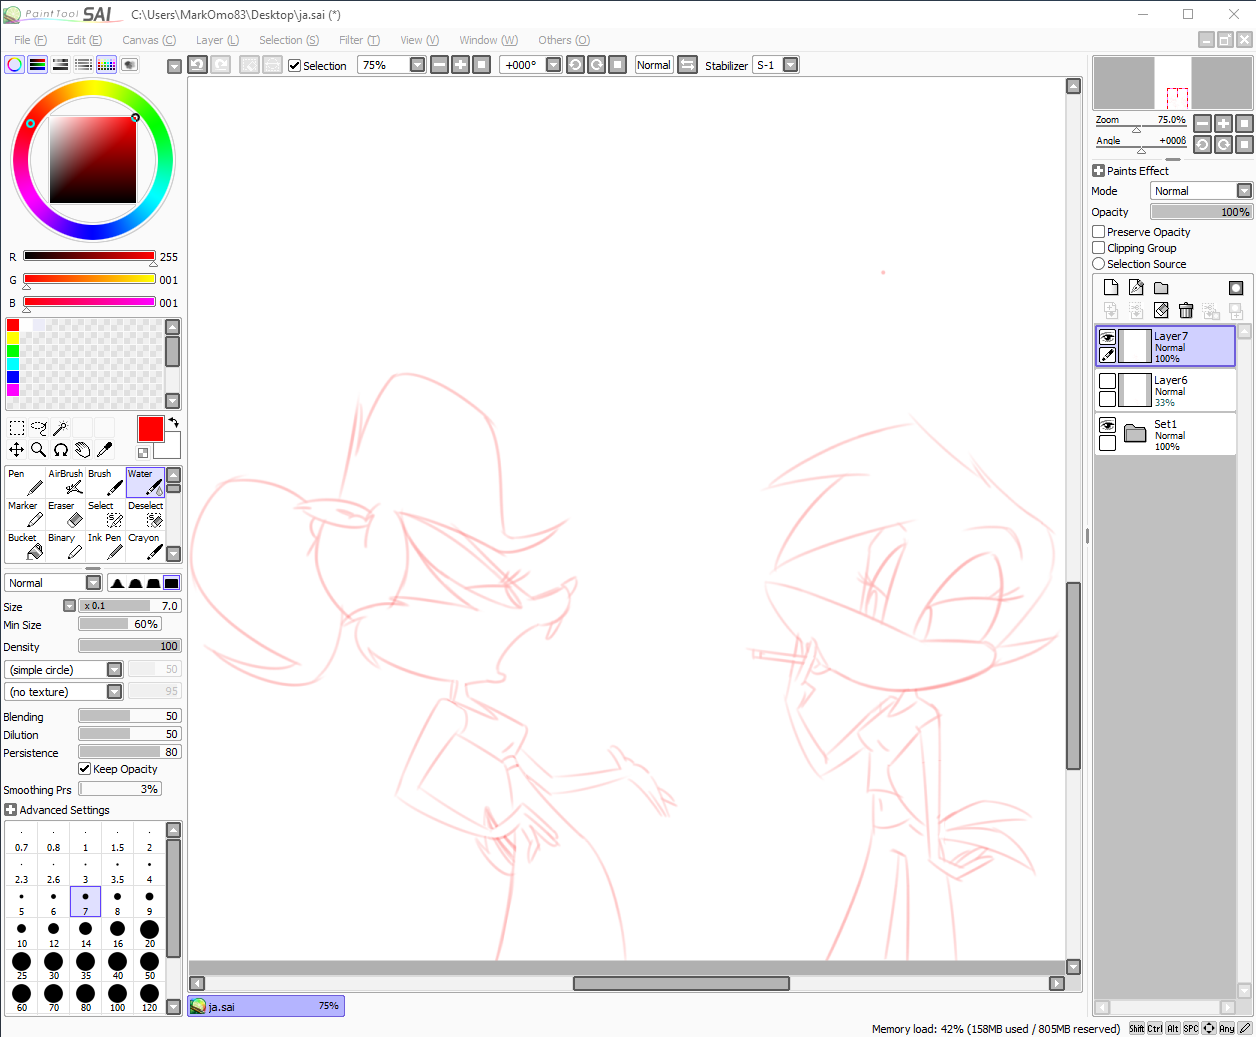The width and height of the screenshot is (1256, 1037).
Task: Open the Canvas menu
Action: pyautogui.click(x=149, y=40)
